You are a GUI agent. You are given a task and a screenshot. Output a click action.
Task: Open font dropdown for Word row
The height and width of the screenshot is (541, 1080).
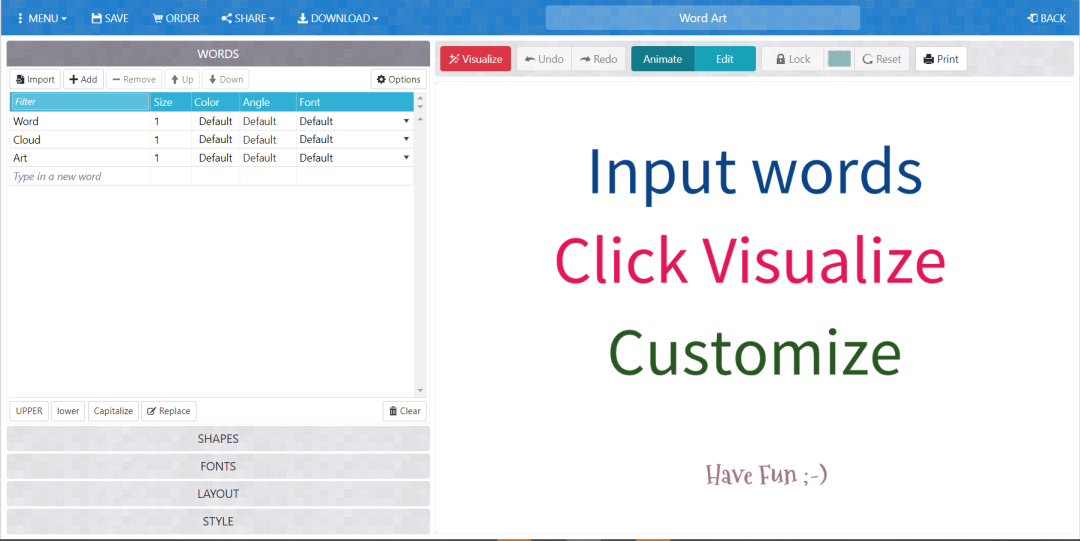pos(406,121)
